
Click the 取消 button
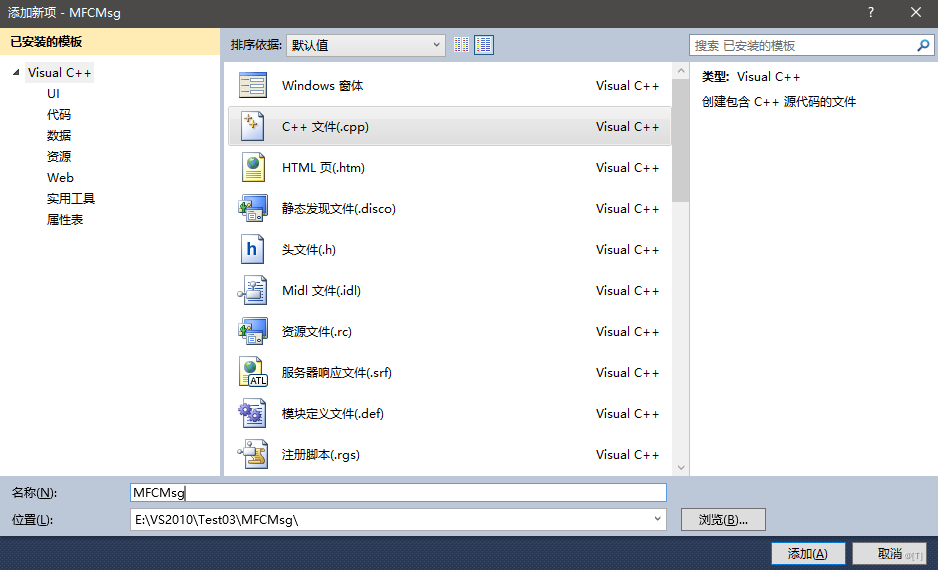[889, 553]
